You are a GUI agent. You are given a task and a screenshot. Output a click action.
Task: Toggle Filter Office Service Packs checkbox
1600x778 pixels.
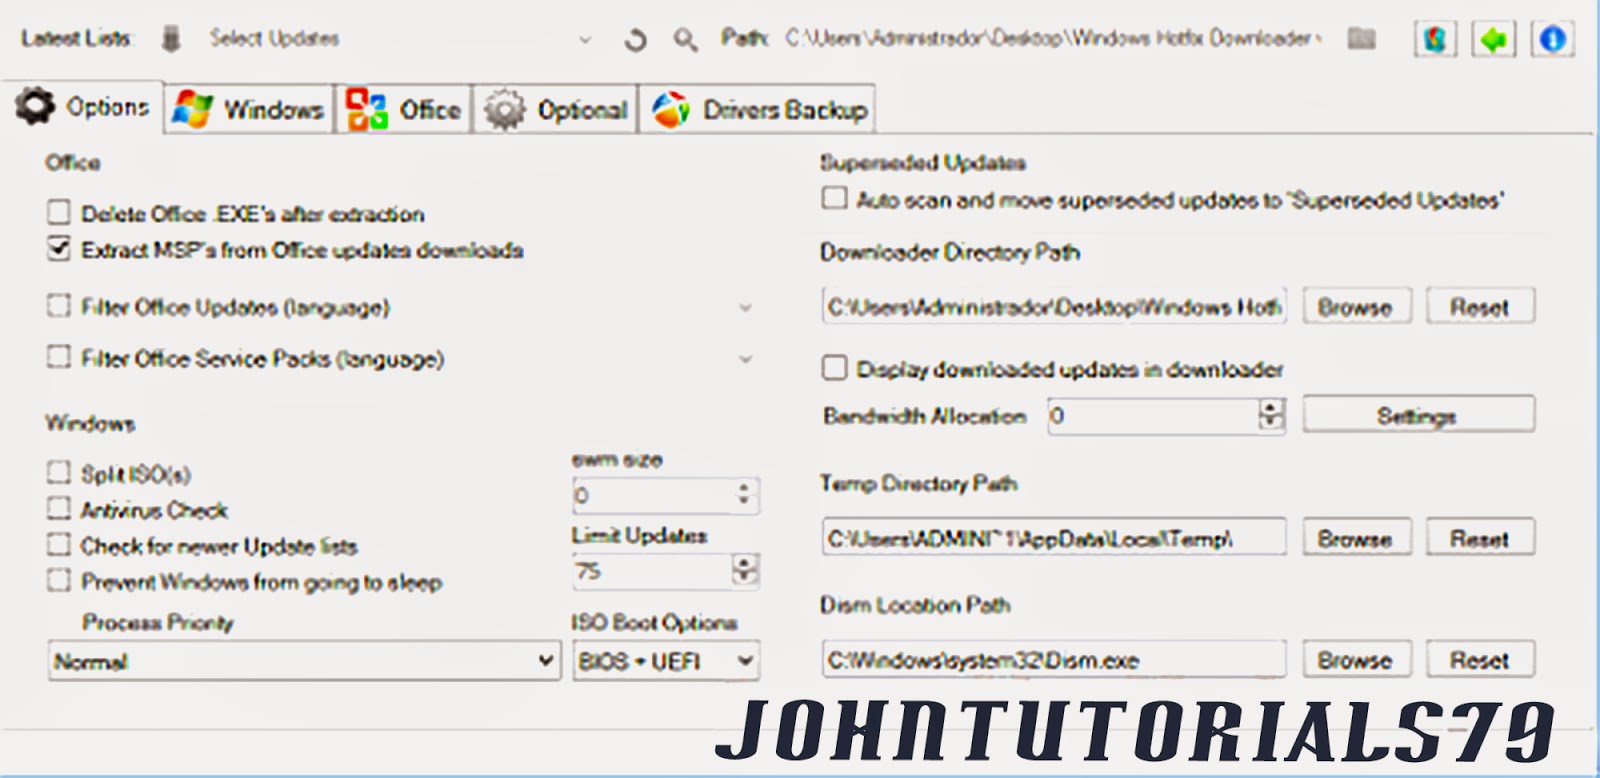59,357
